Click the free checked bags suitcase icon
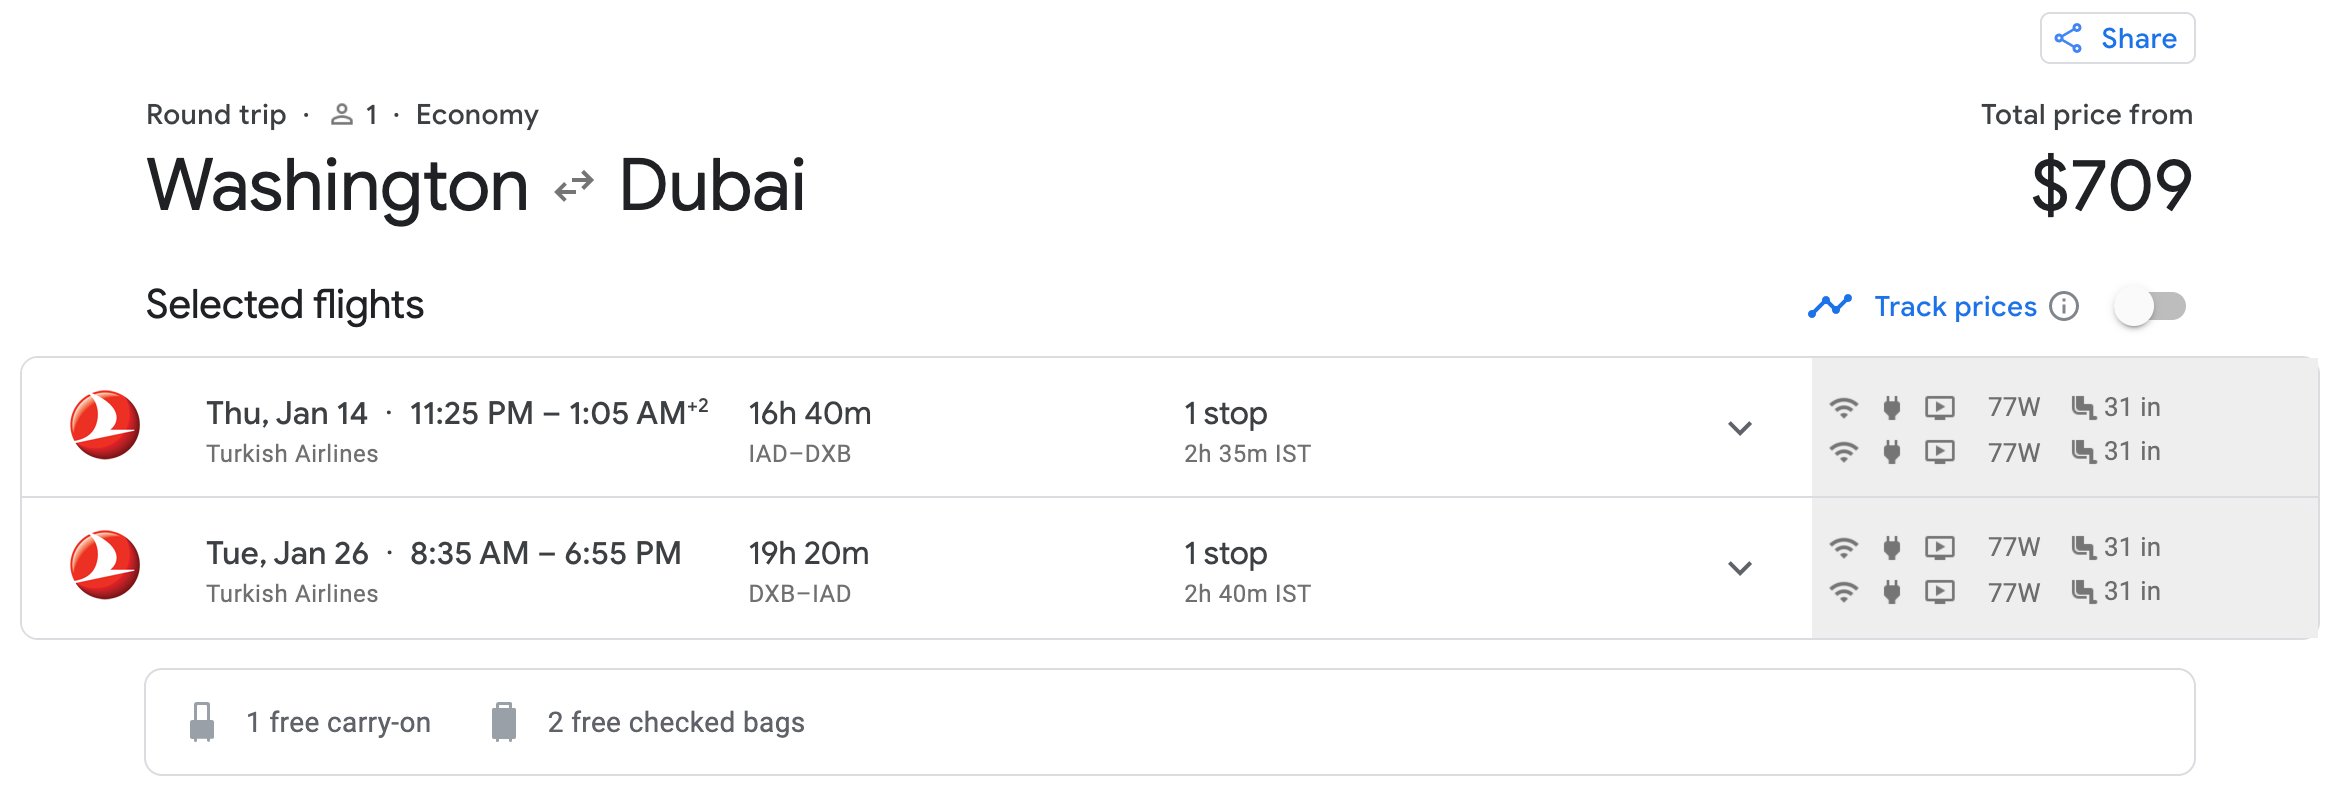2352x798 pixels. point(504,722)
